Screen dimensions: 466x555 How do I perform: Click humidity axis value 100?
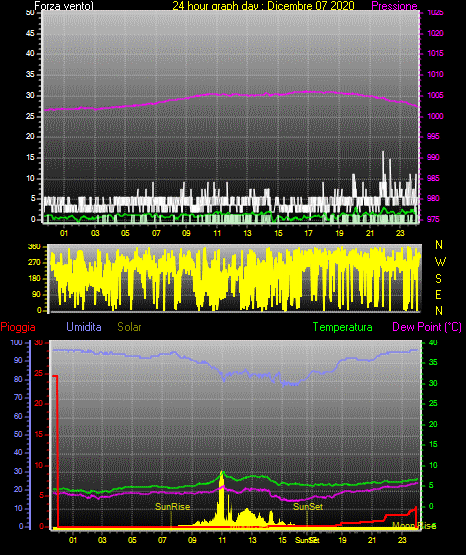pyautogui.click(x=17, y=343)
